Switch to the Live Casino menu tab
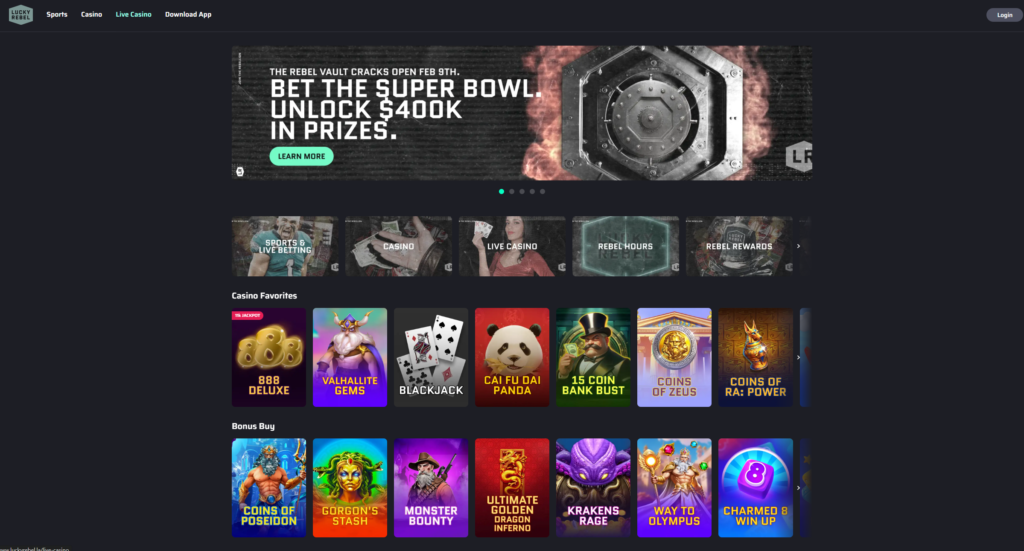 point(133,14)
